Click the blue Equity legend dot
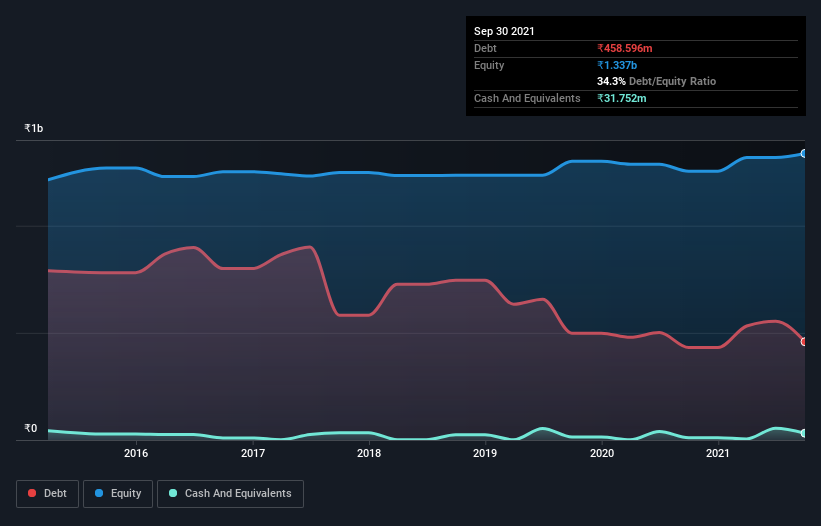This screenshot has height=526, width=821. click(x=99, y=493)
